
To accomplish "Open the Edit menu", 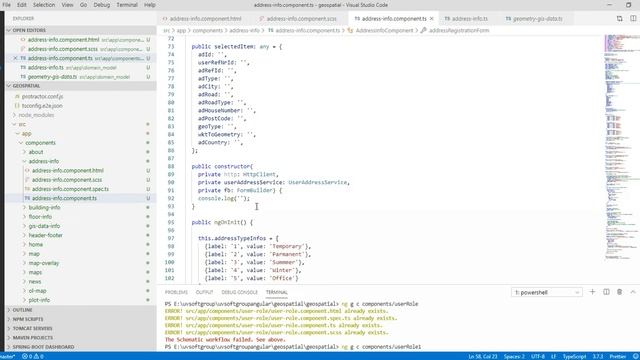I will (x=22, y=5).
